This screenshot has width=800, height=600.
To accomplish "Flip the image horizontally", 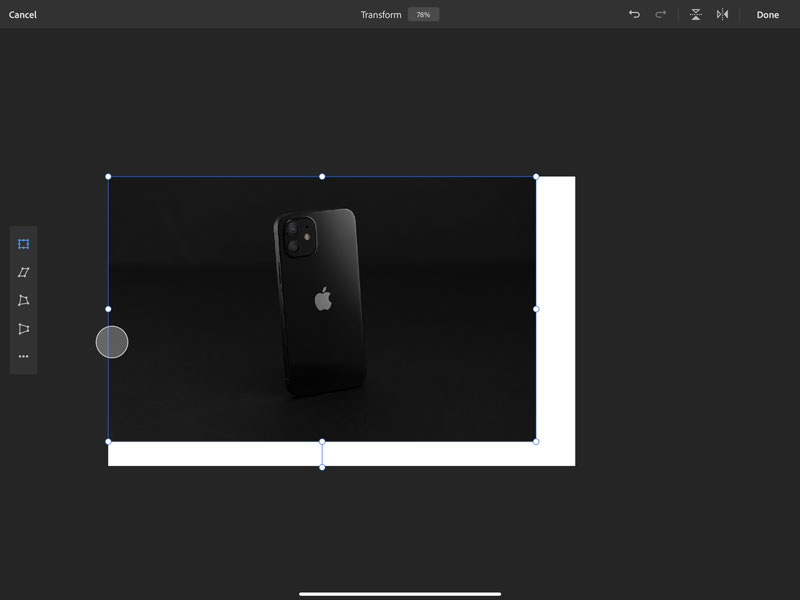I will pyautogui.click(x=722, y=15).
